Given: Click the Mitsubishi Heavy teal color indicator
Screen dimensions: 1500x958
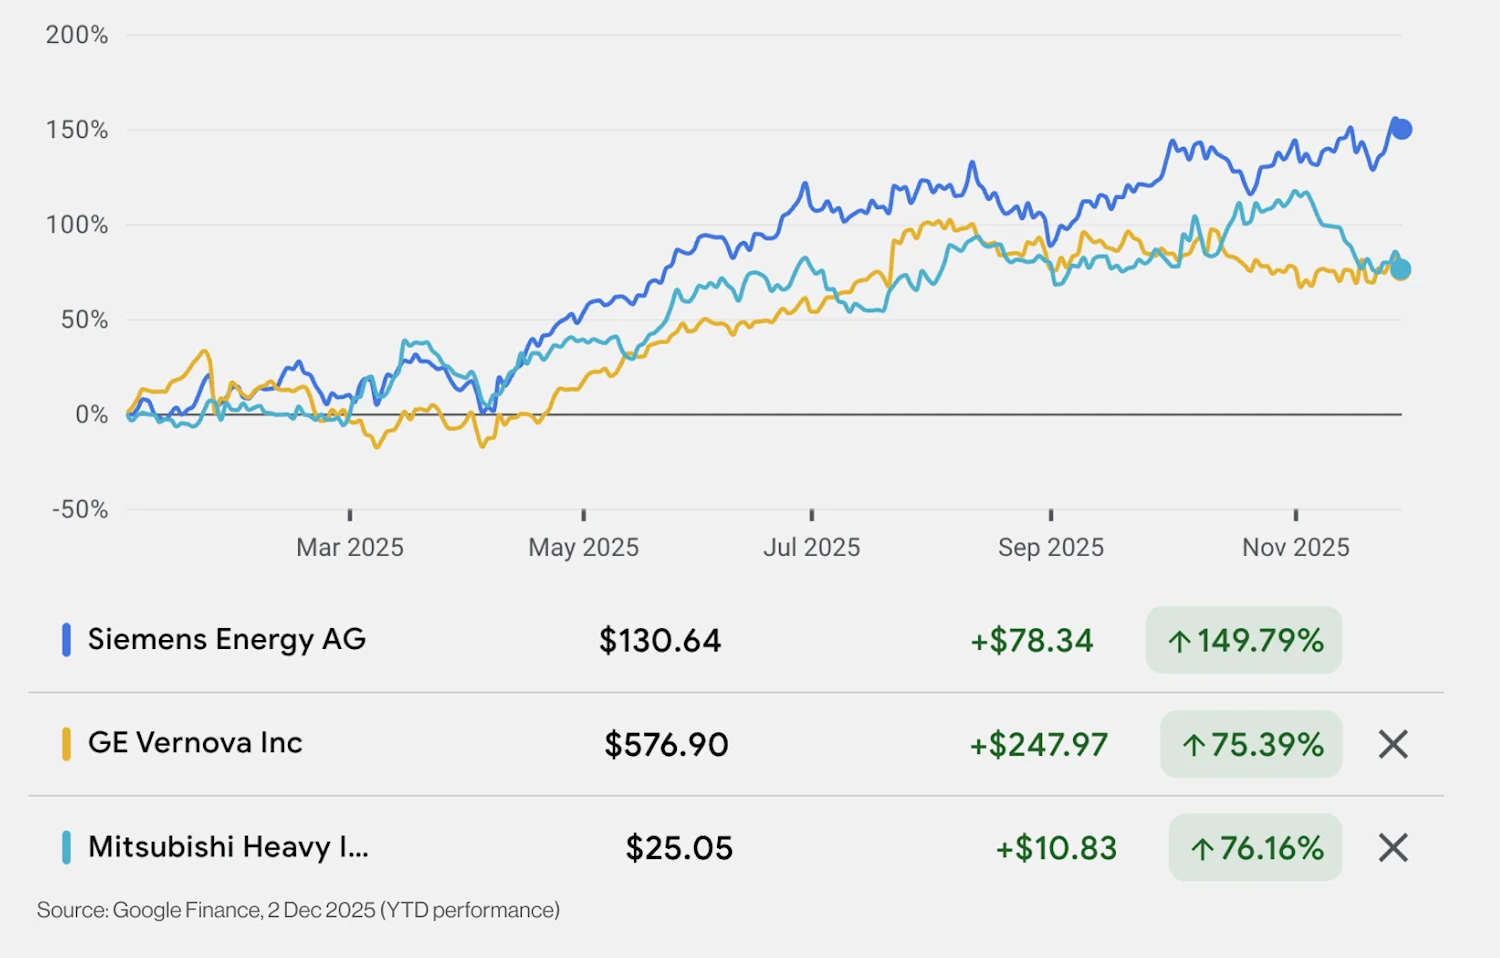Looking at the screenshot, I should coord(65,848).
